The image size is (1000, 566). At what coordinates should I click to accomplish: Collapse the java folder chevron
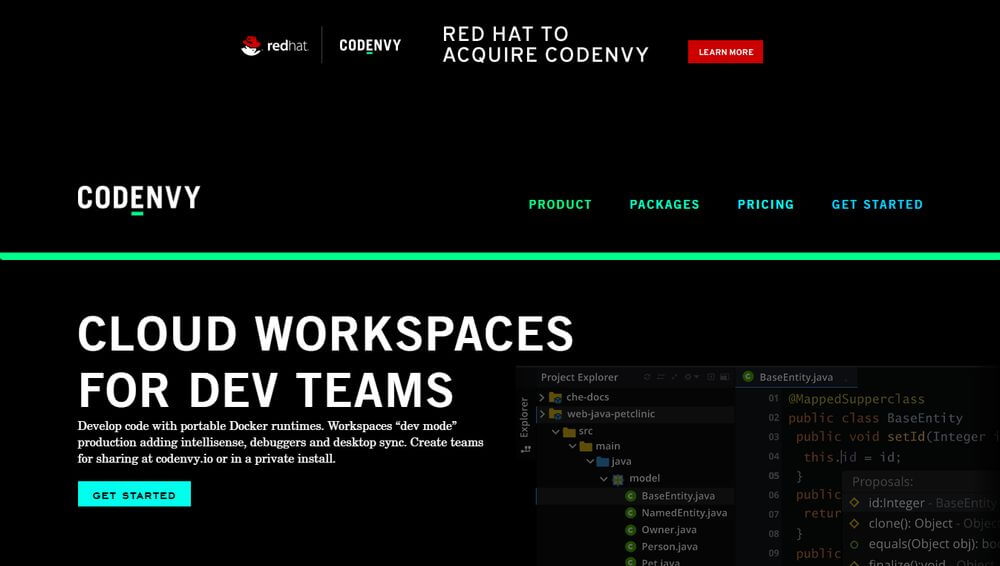pyautogui.click(x=589, y=461)
